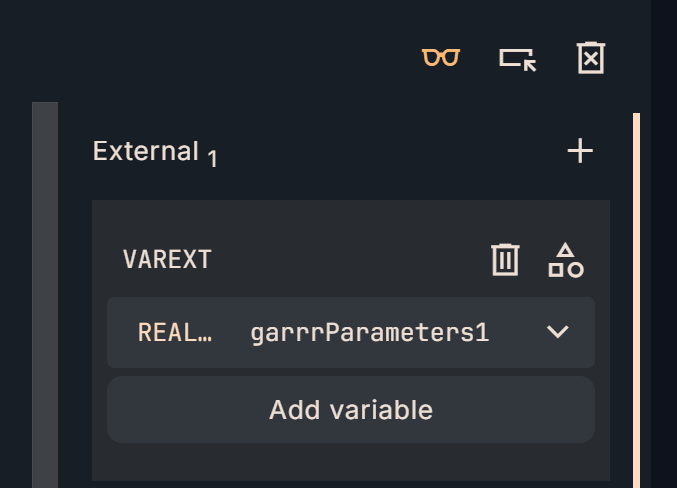Screen dimensions: 677x488
Task: Delete the VAREXT block via its trash icon
Action: (x=505, y=260)
